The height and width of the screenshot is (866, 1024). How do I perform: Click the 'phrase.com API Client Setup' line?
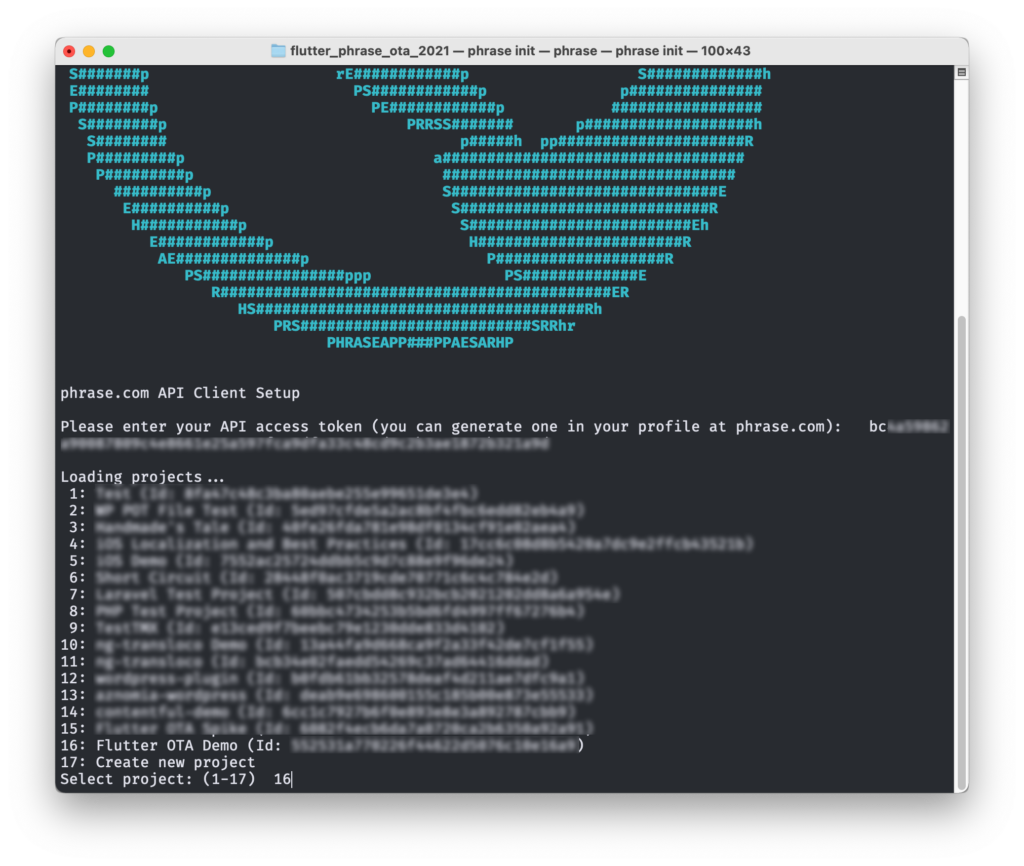pos(180,393)
